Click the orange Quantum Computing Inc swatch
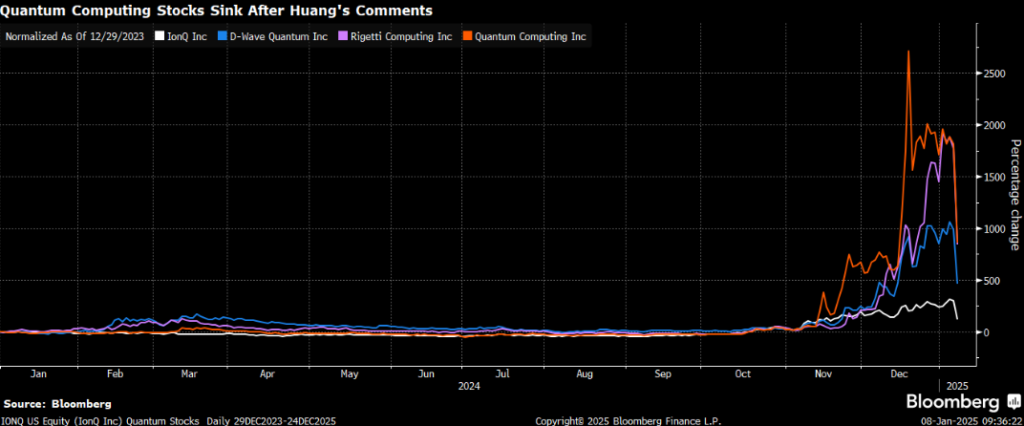The width and height of the screenshot is (1024, 426). click(x=466, y=37)
